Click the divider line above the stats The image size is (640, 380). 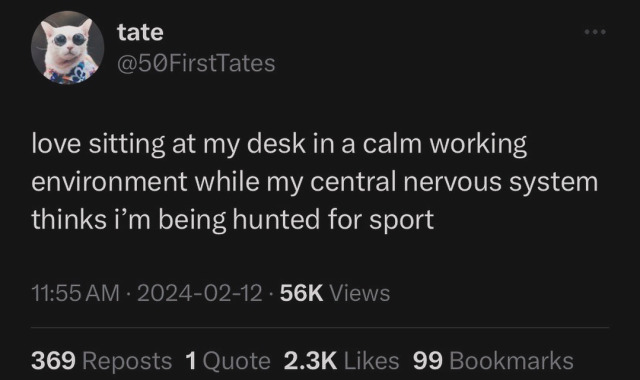320,327
